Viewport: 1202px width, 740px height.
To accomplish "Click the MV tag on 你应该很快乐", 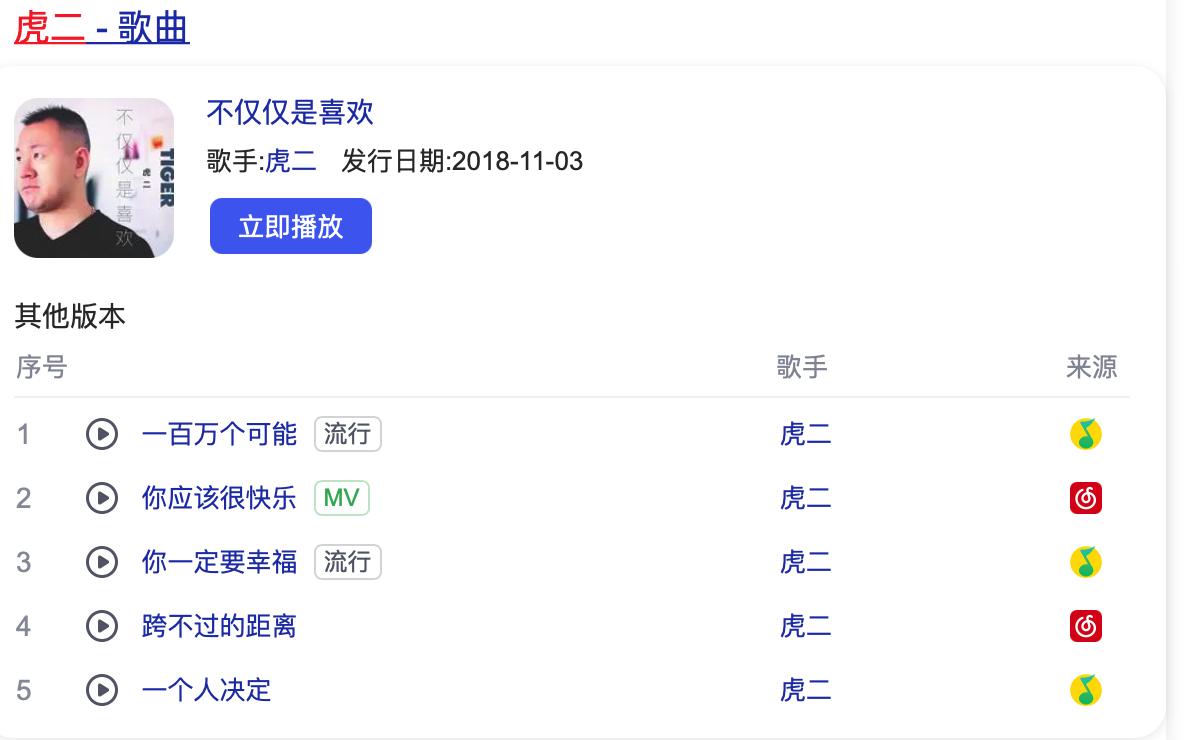I will pyautogui.click(x=341, y=498).
